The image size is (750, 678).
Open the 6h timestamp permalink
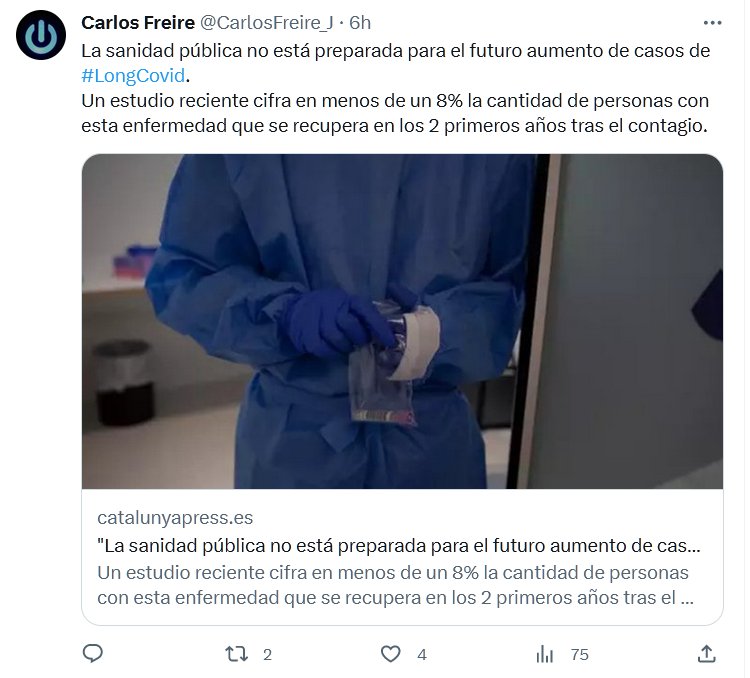point(360,22)
